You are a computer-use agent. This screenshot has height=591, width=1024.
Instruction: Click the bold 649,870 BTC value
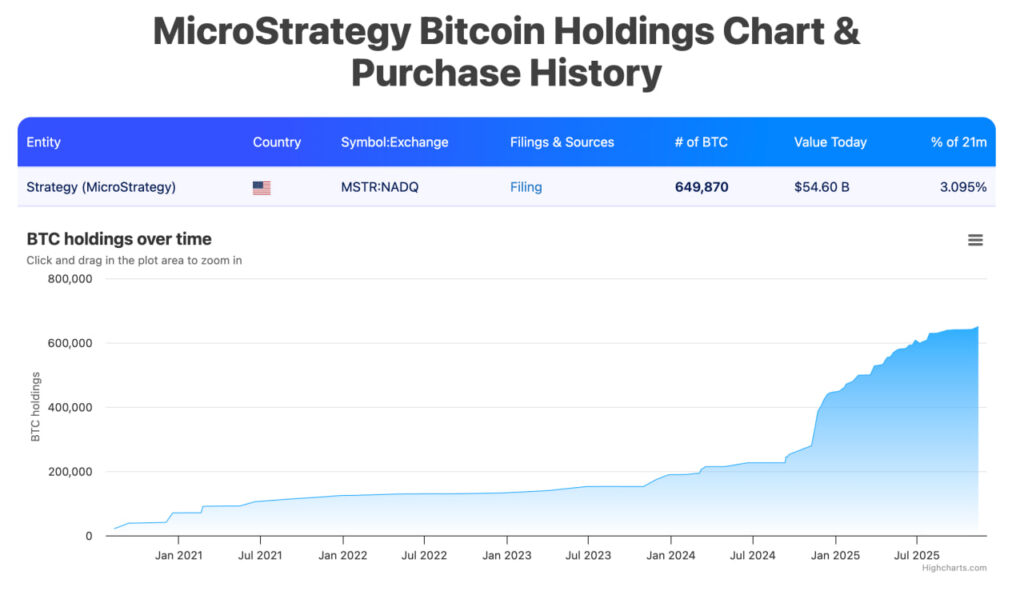tap(703, 186)
